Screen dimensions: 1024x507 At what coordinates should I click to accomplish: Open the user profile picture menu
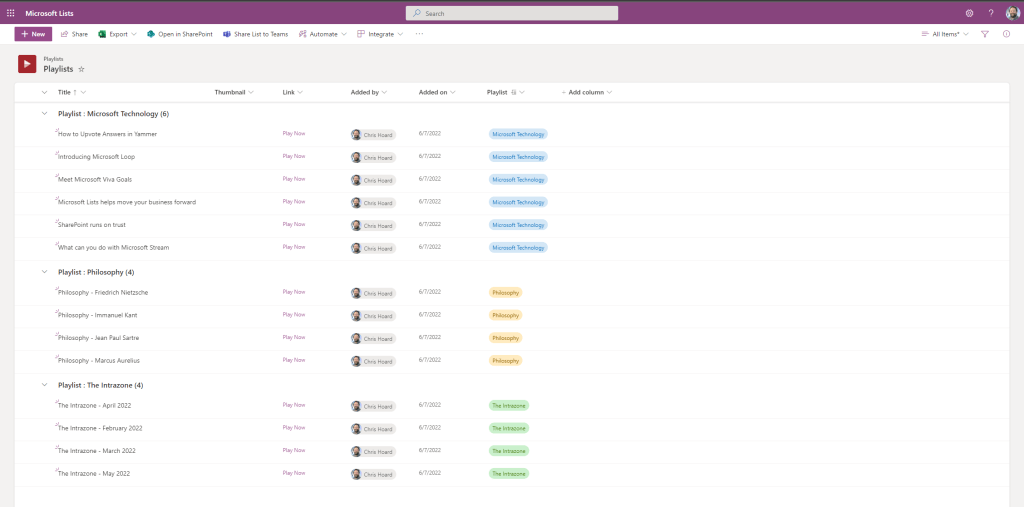tap(1011, 13)
